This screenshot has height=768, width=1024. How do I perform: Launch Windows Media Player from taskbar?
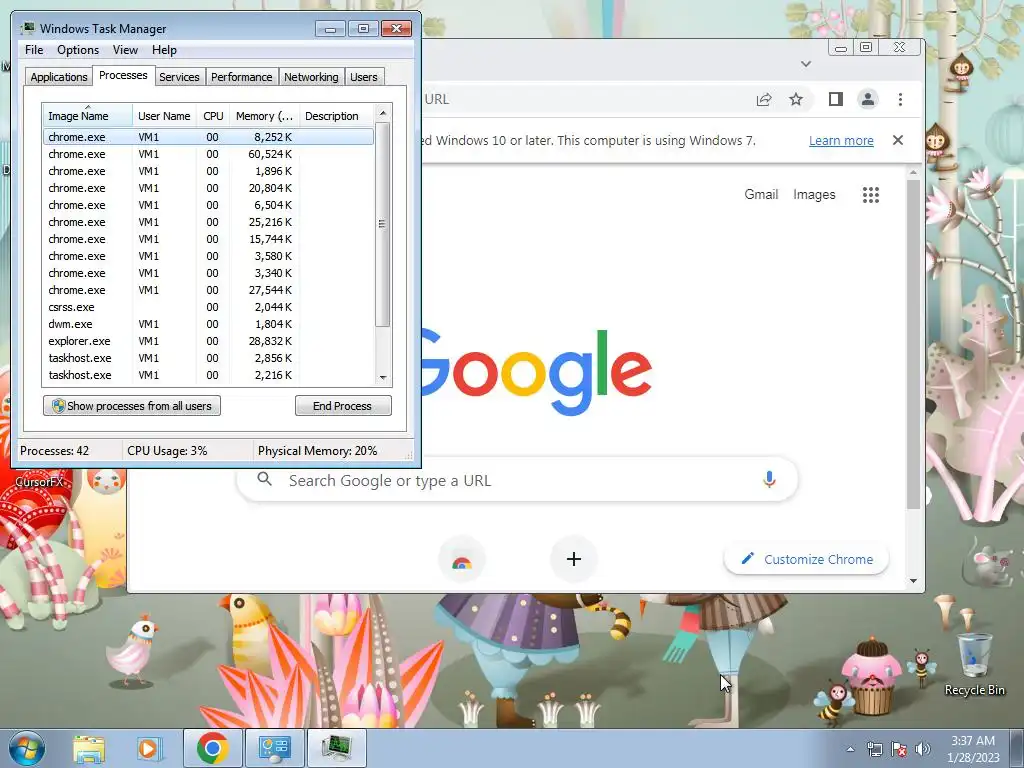coord(150,748)
